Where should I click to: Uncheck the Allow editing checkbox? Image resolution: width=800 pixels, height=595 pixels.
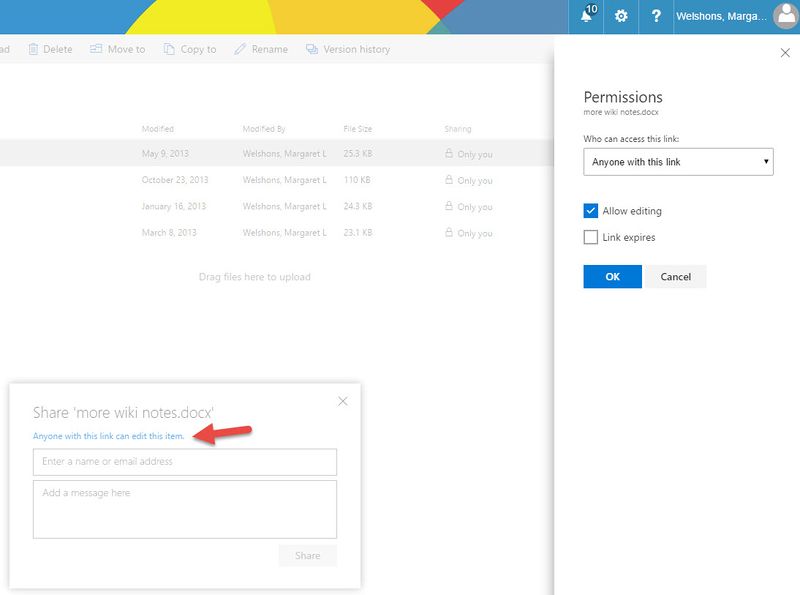pos(591,211)
